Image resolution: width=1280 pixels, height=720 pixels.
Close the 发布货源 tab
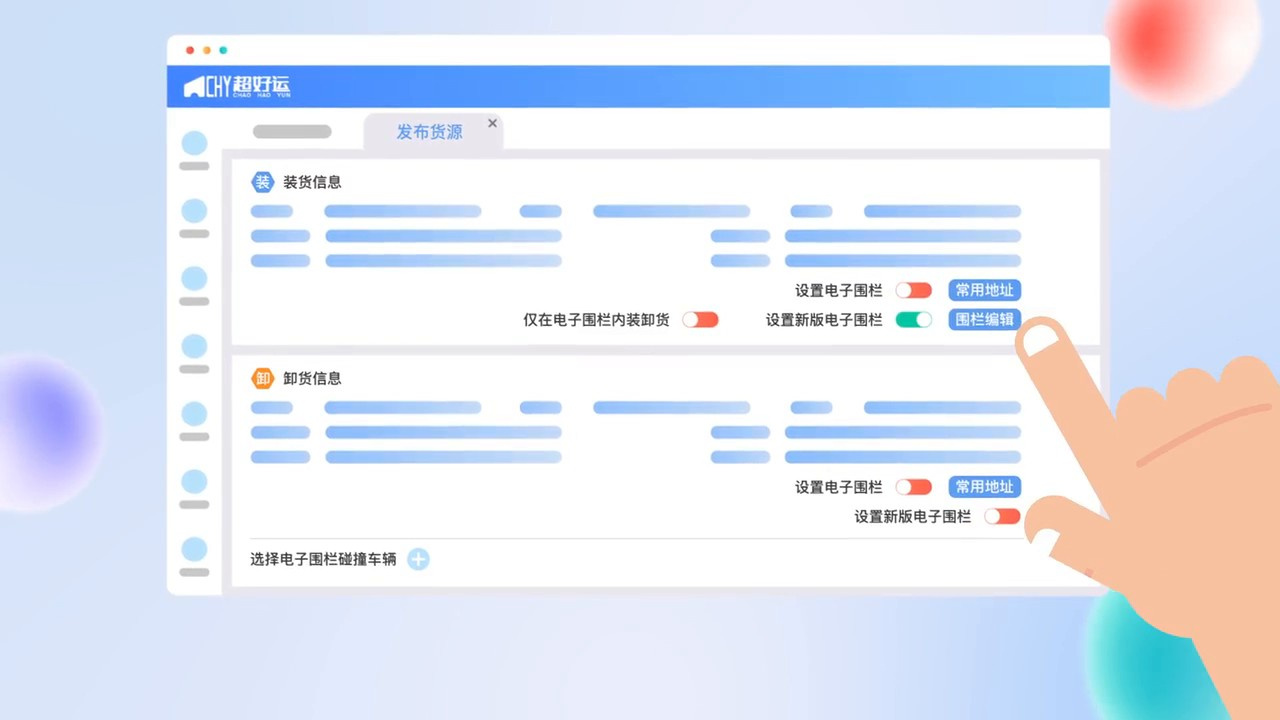click(x=492, y=123)
